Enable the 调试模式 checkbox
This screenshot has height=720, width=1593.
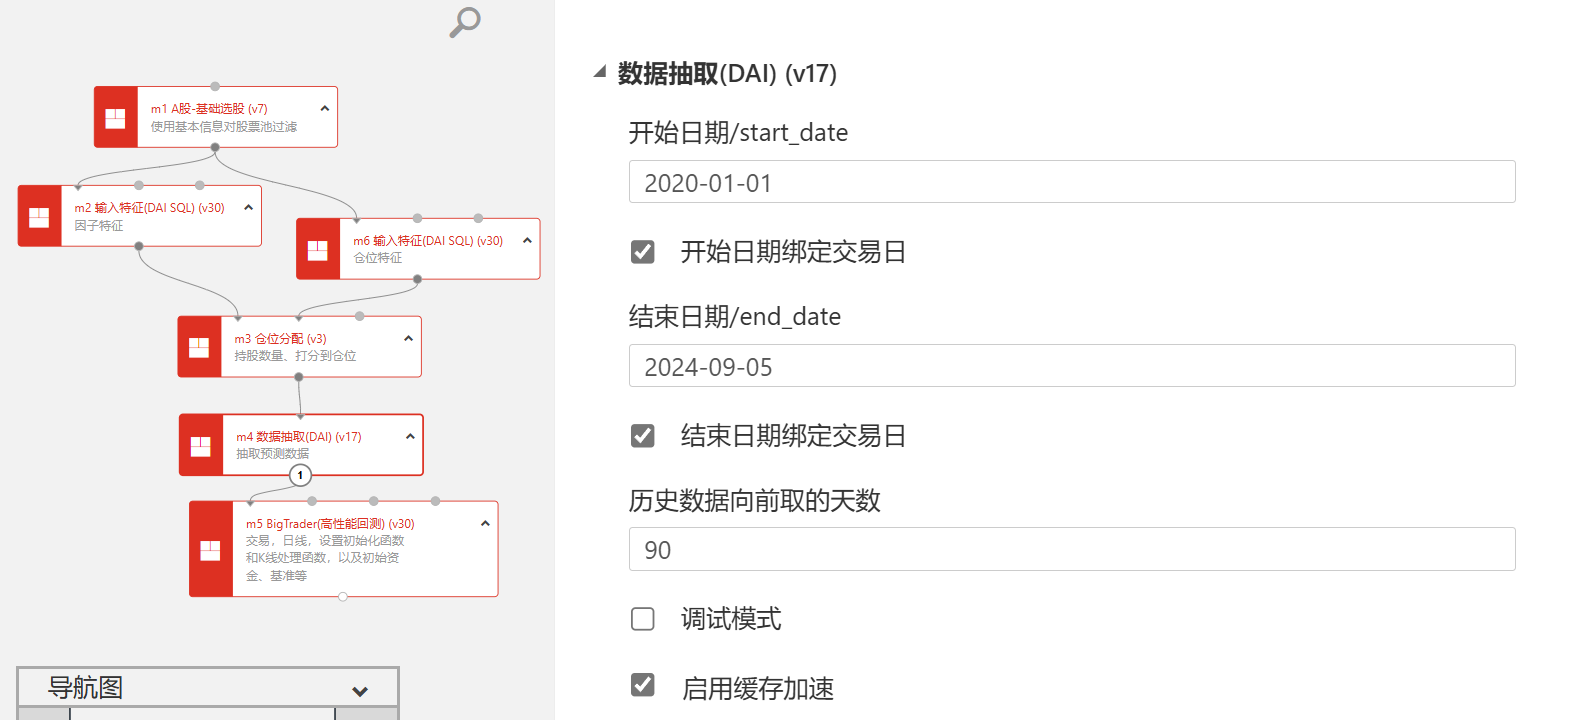[x=643, y=619]
